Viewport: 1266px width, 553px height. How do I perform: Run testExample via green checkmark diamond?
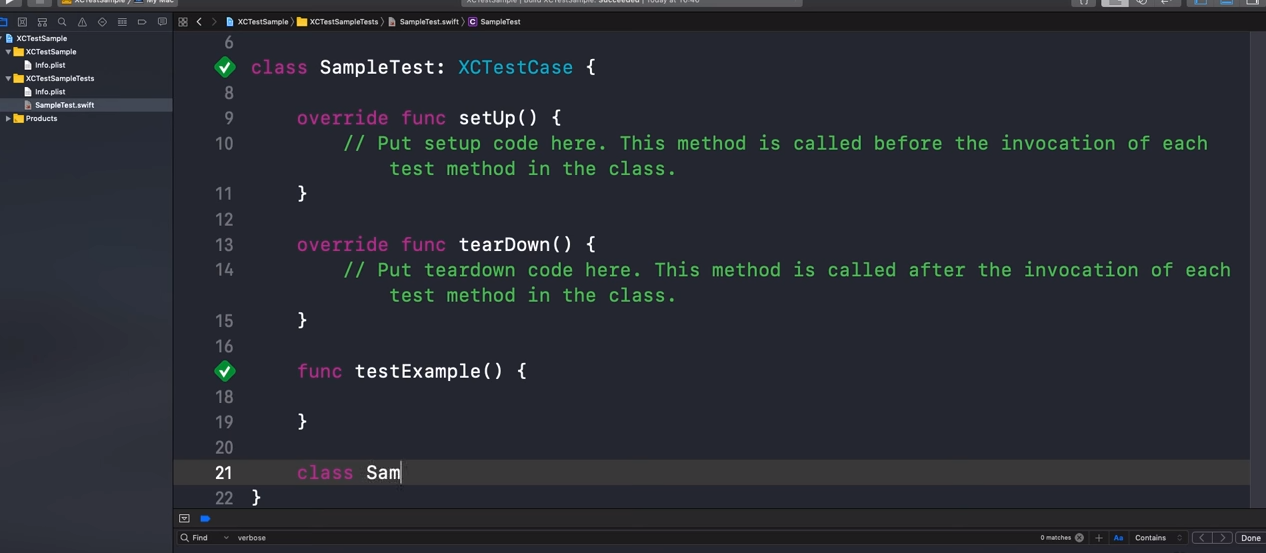point(225,371)
